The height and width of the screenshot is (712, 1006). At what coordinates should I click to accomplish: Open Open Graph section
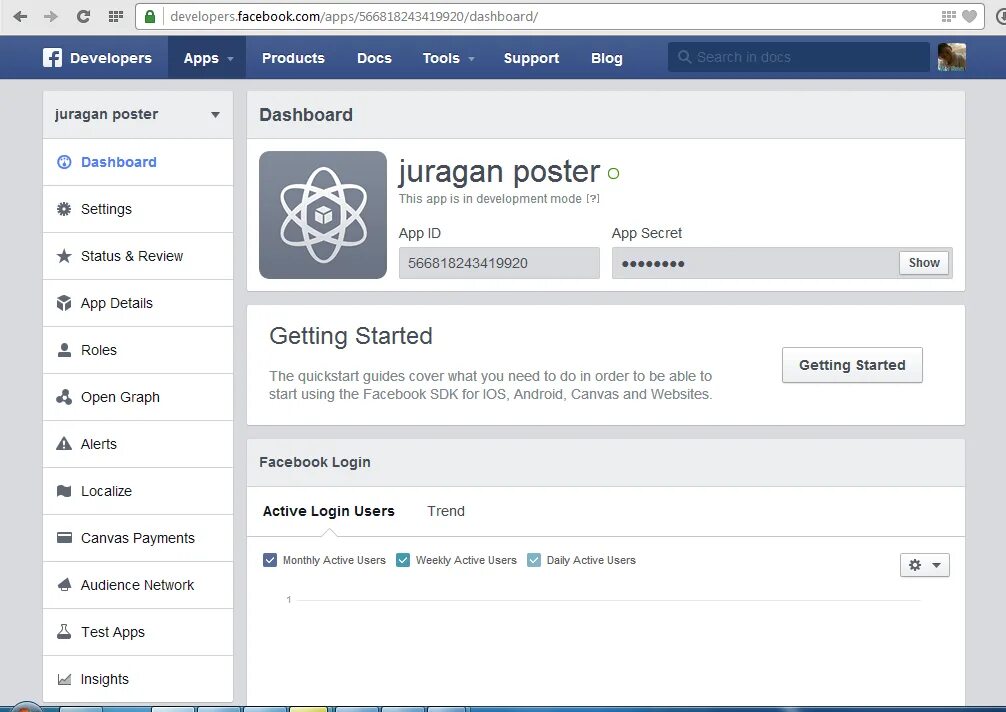click(138, 397)
